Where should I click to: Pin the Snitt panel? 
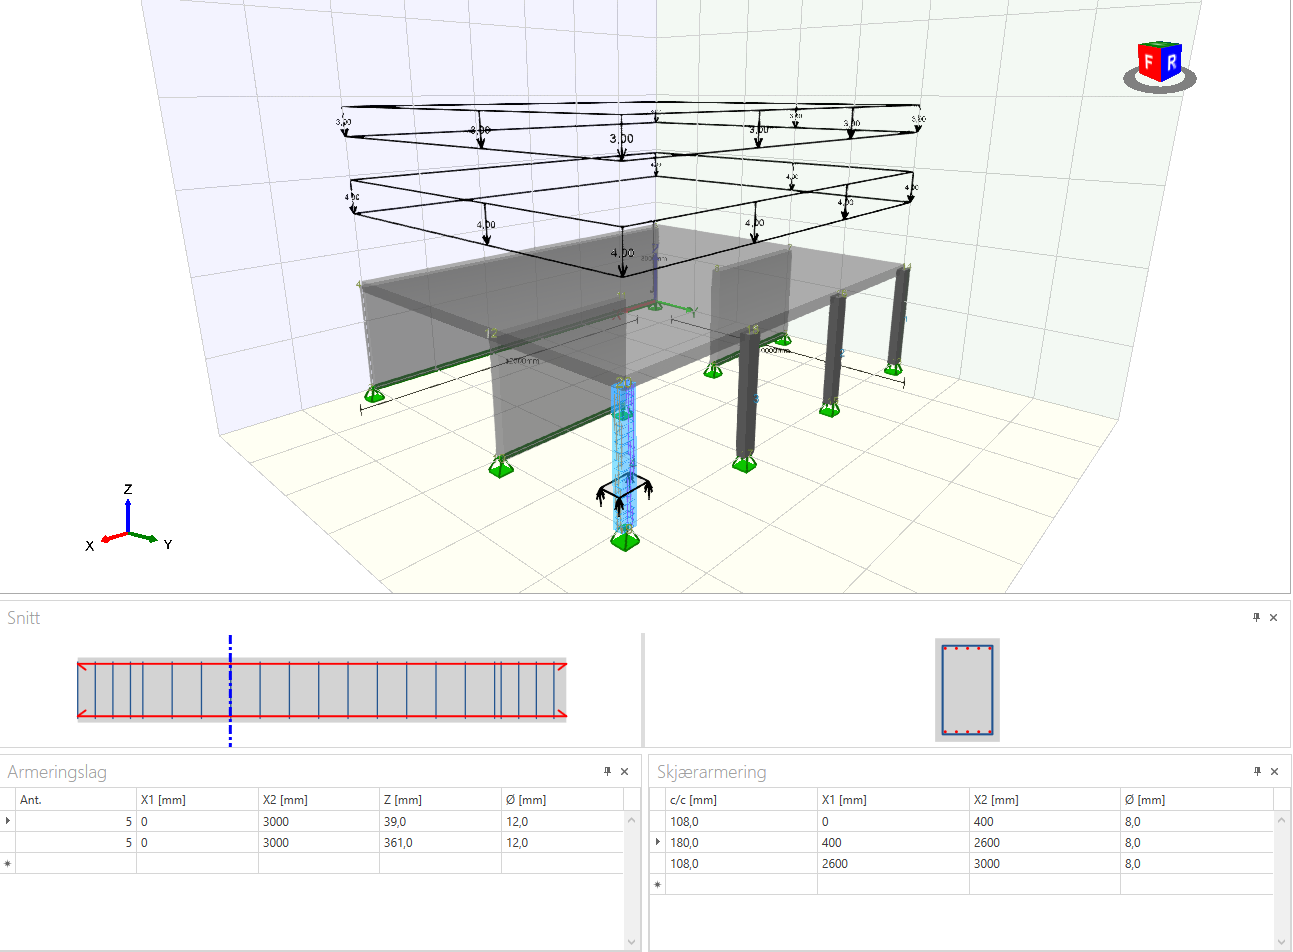pyautogui.click(x=1256, y=617)
